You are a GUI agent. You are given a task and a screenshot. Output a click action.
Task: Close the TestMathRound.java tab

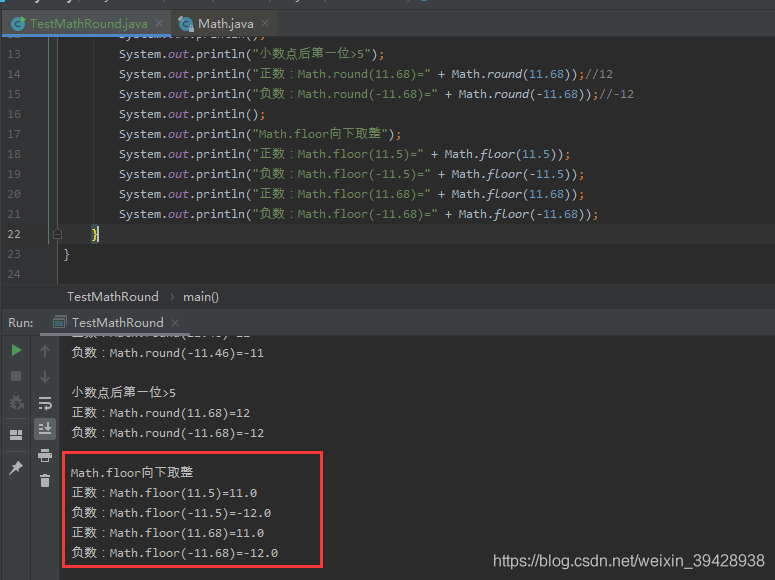(x=159, y=23)
